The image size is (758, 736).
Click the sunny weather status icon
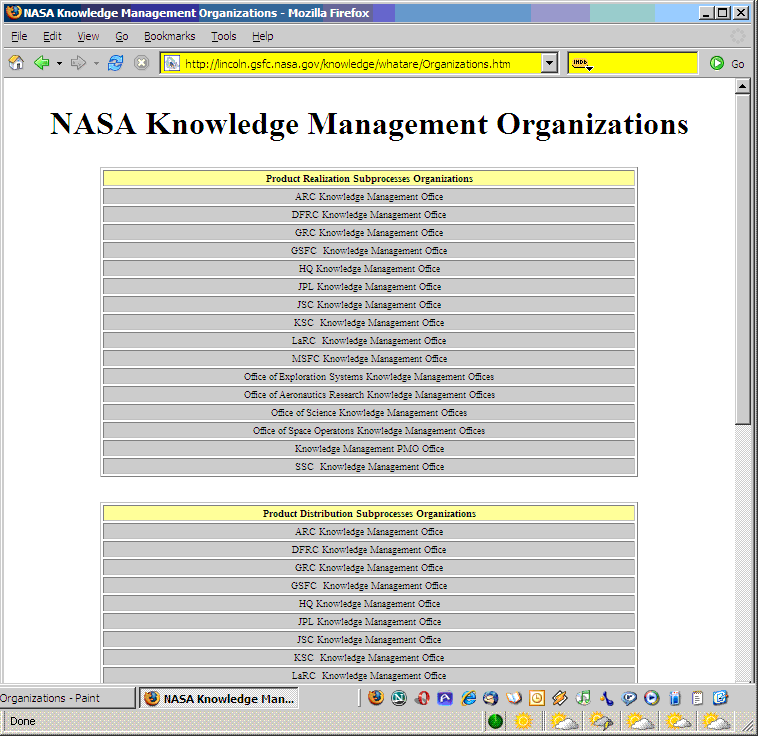tap(524, 721)
